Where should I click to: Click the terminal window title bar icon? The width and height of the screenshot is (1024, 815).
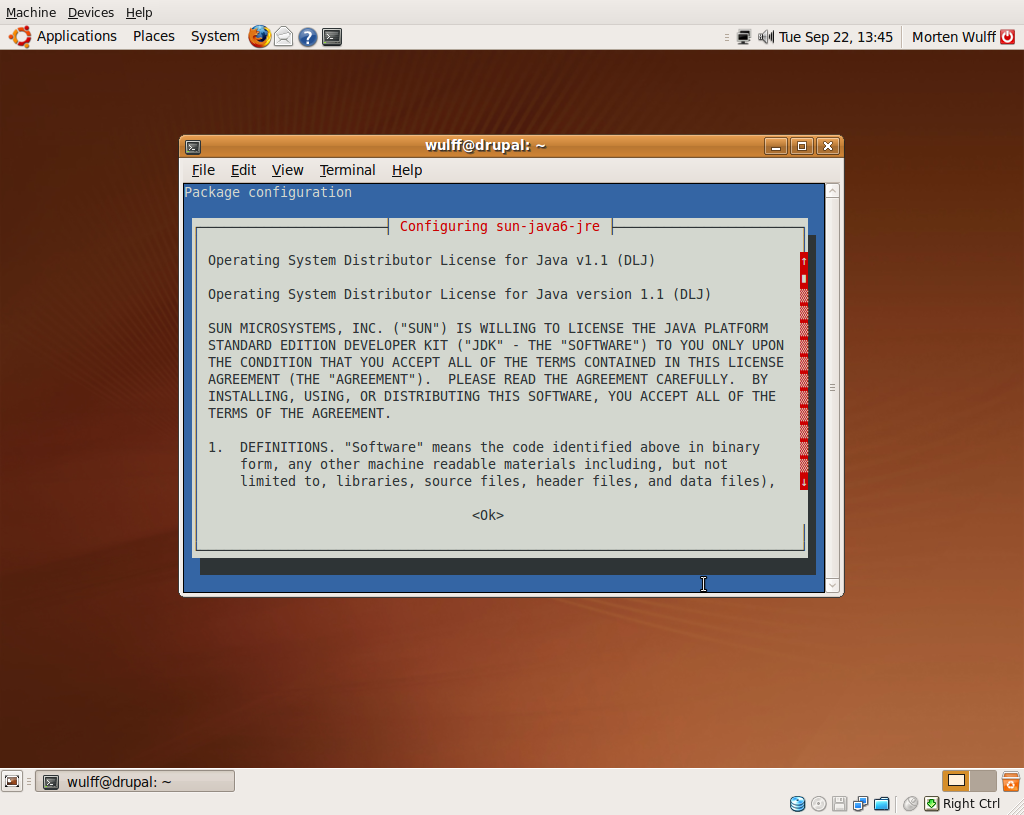tap(193, 146)
